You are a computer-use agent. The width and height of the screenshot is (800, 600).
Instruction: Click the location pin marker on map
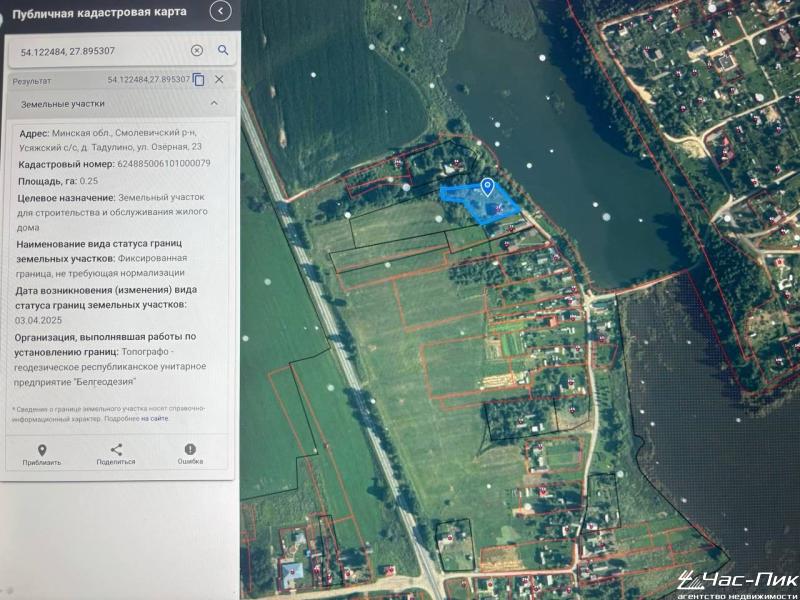click(x=487, y=187)
